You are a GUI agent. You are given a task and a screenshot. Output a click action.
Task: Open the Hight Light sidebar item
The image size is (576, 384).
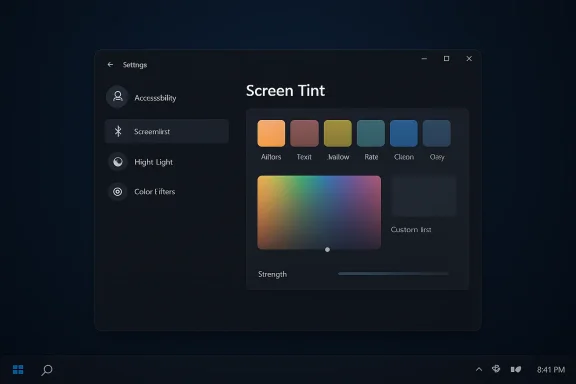(x=153, y=162)
